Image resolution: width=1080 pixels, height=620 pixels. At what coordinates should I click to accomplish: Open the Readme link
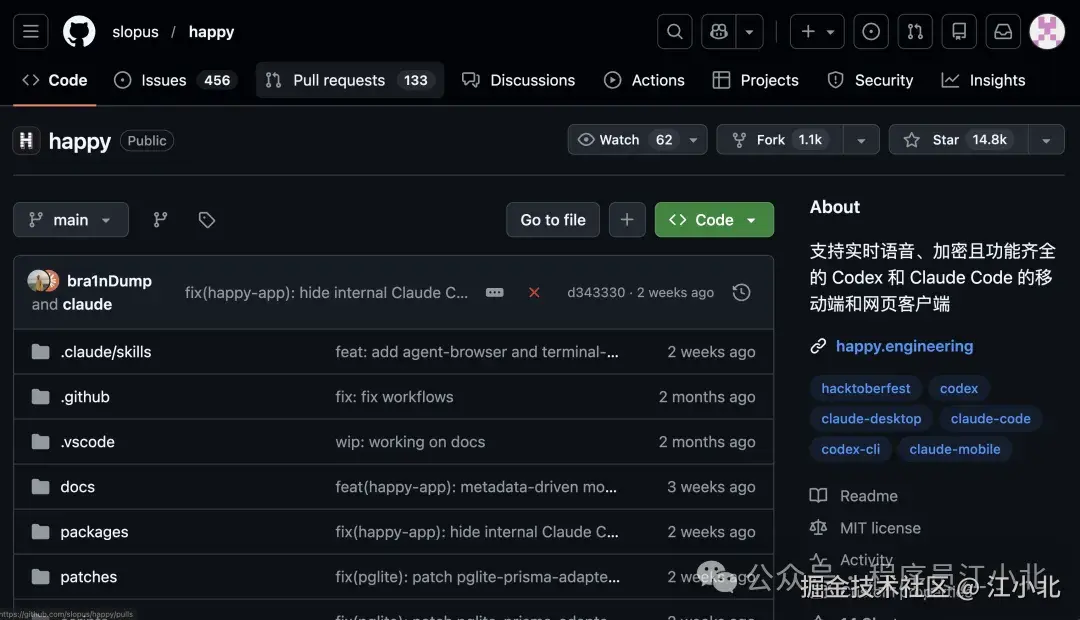coord(869,496)
